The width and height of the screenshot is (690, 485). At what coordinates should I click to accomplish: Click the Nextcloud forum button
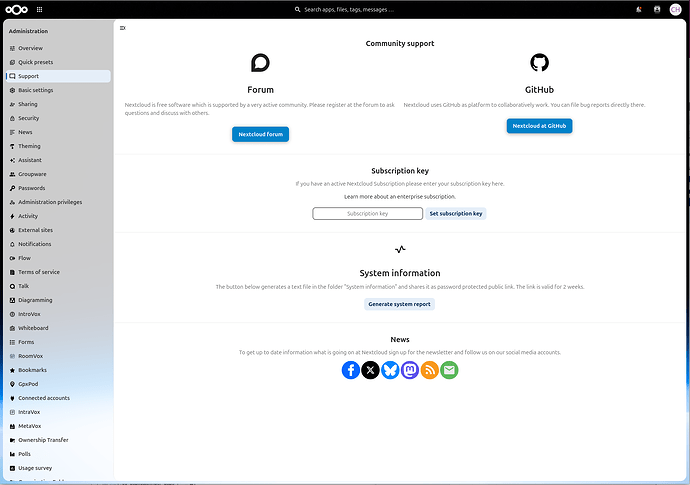tap(261, 134)
